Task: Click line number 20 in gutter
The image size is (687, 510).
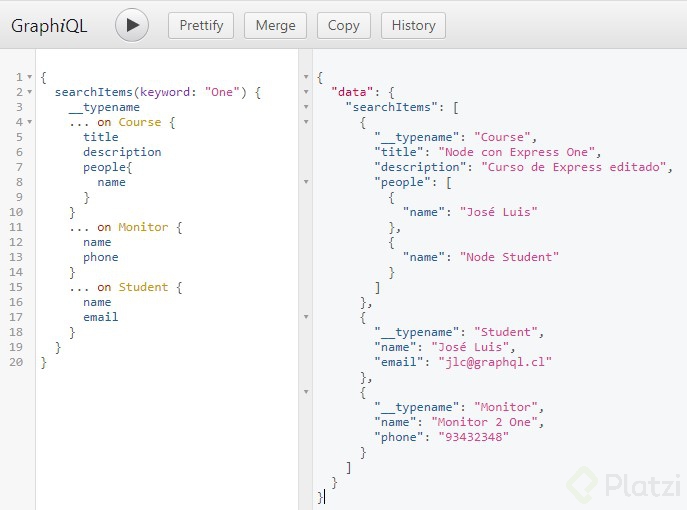Action: point(16,362)
